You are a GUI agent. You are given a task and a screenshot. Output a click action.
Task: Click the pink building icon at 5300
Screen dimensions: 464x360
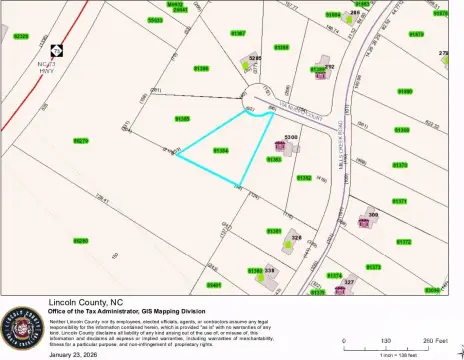click(x=280, y=146)
